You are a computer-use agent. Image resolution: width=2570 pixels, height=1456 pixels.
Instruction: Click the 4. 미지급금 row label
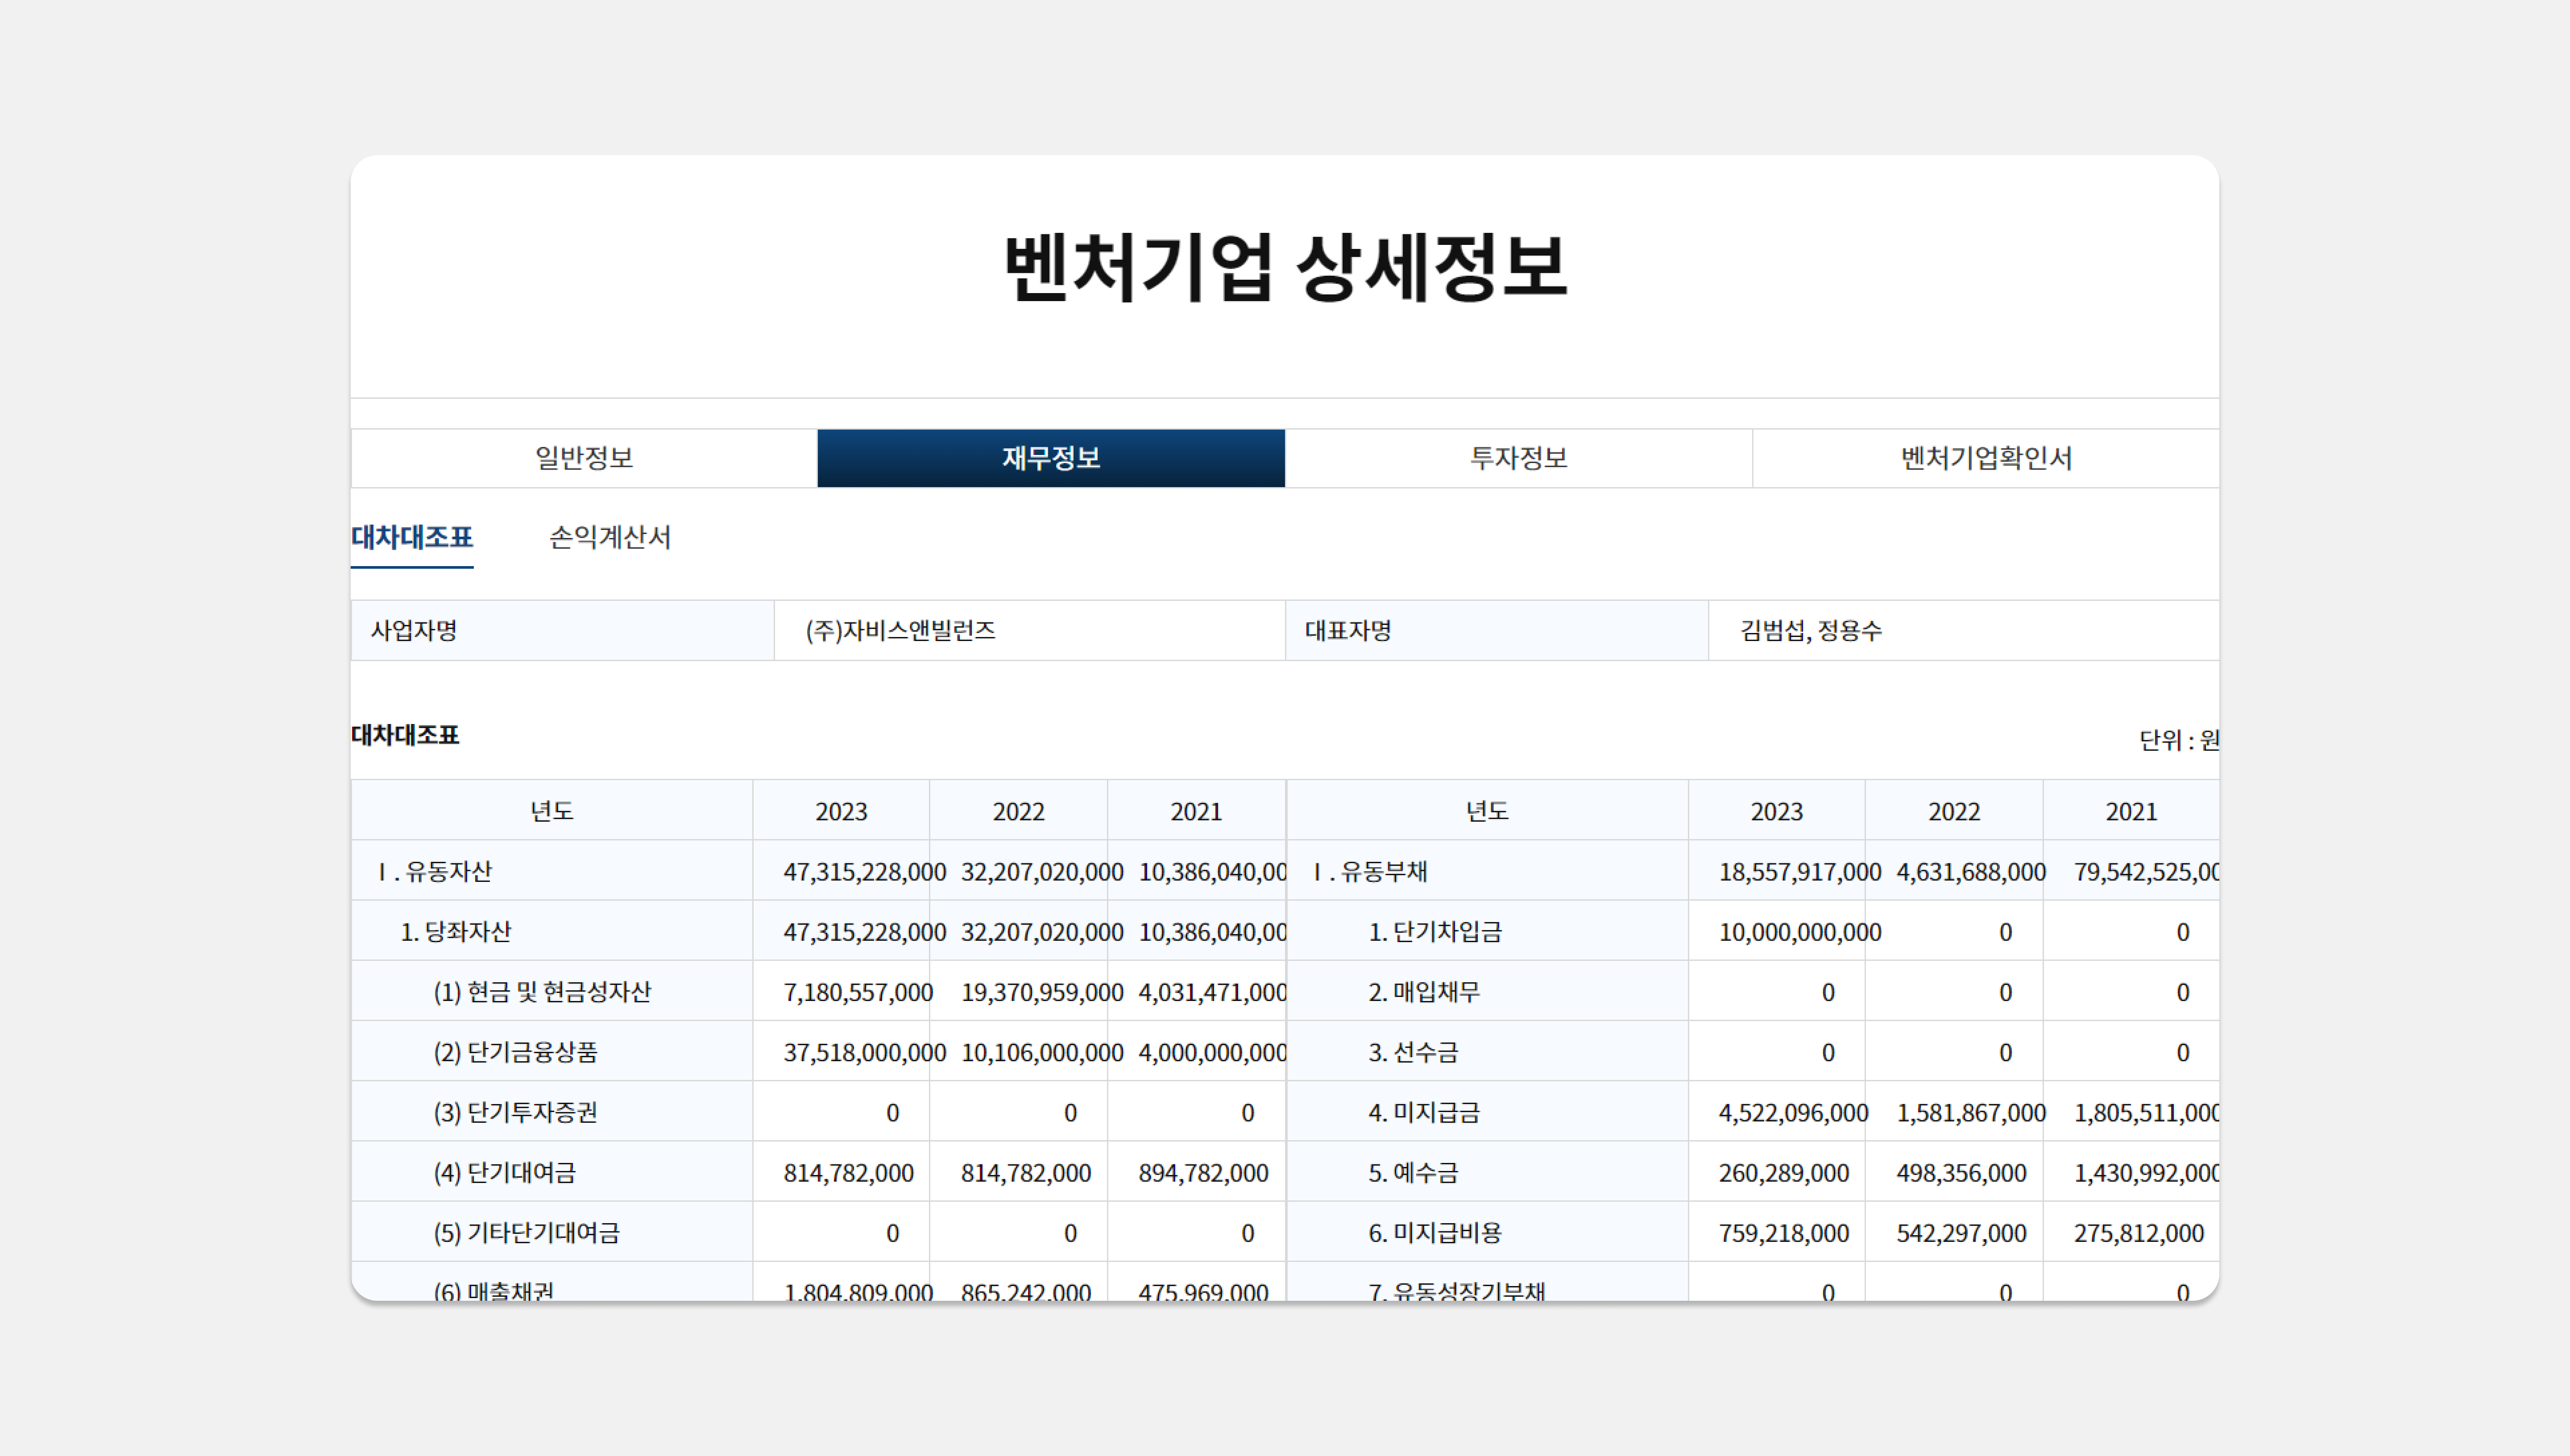(1424, 1112)
